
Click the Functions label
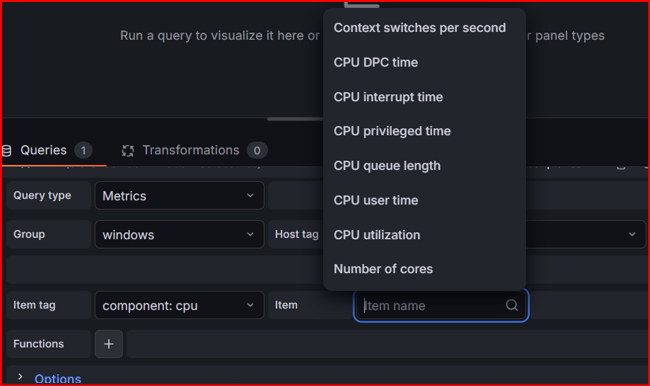[39, 344]
